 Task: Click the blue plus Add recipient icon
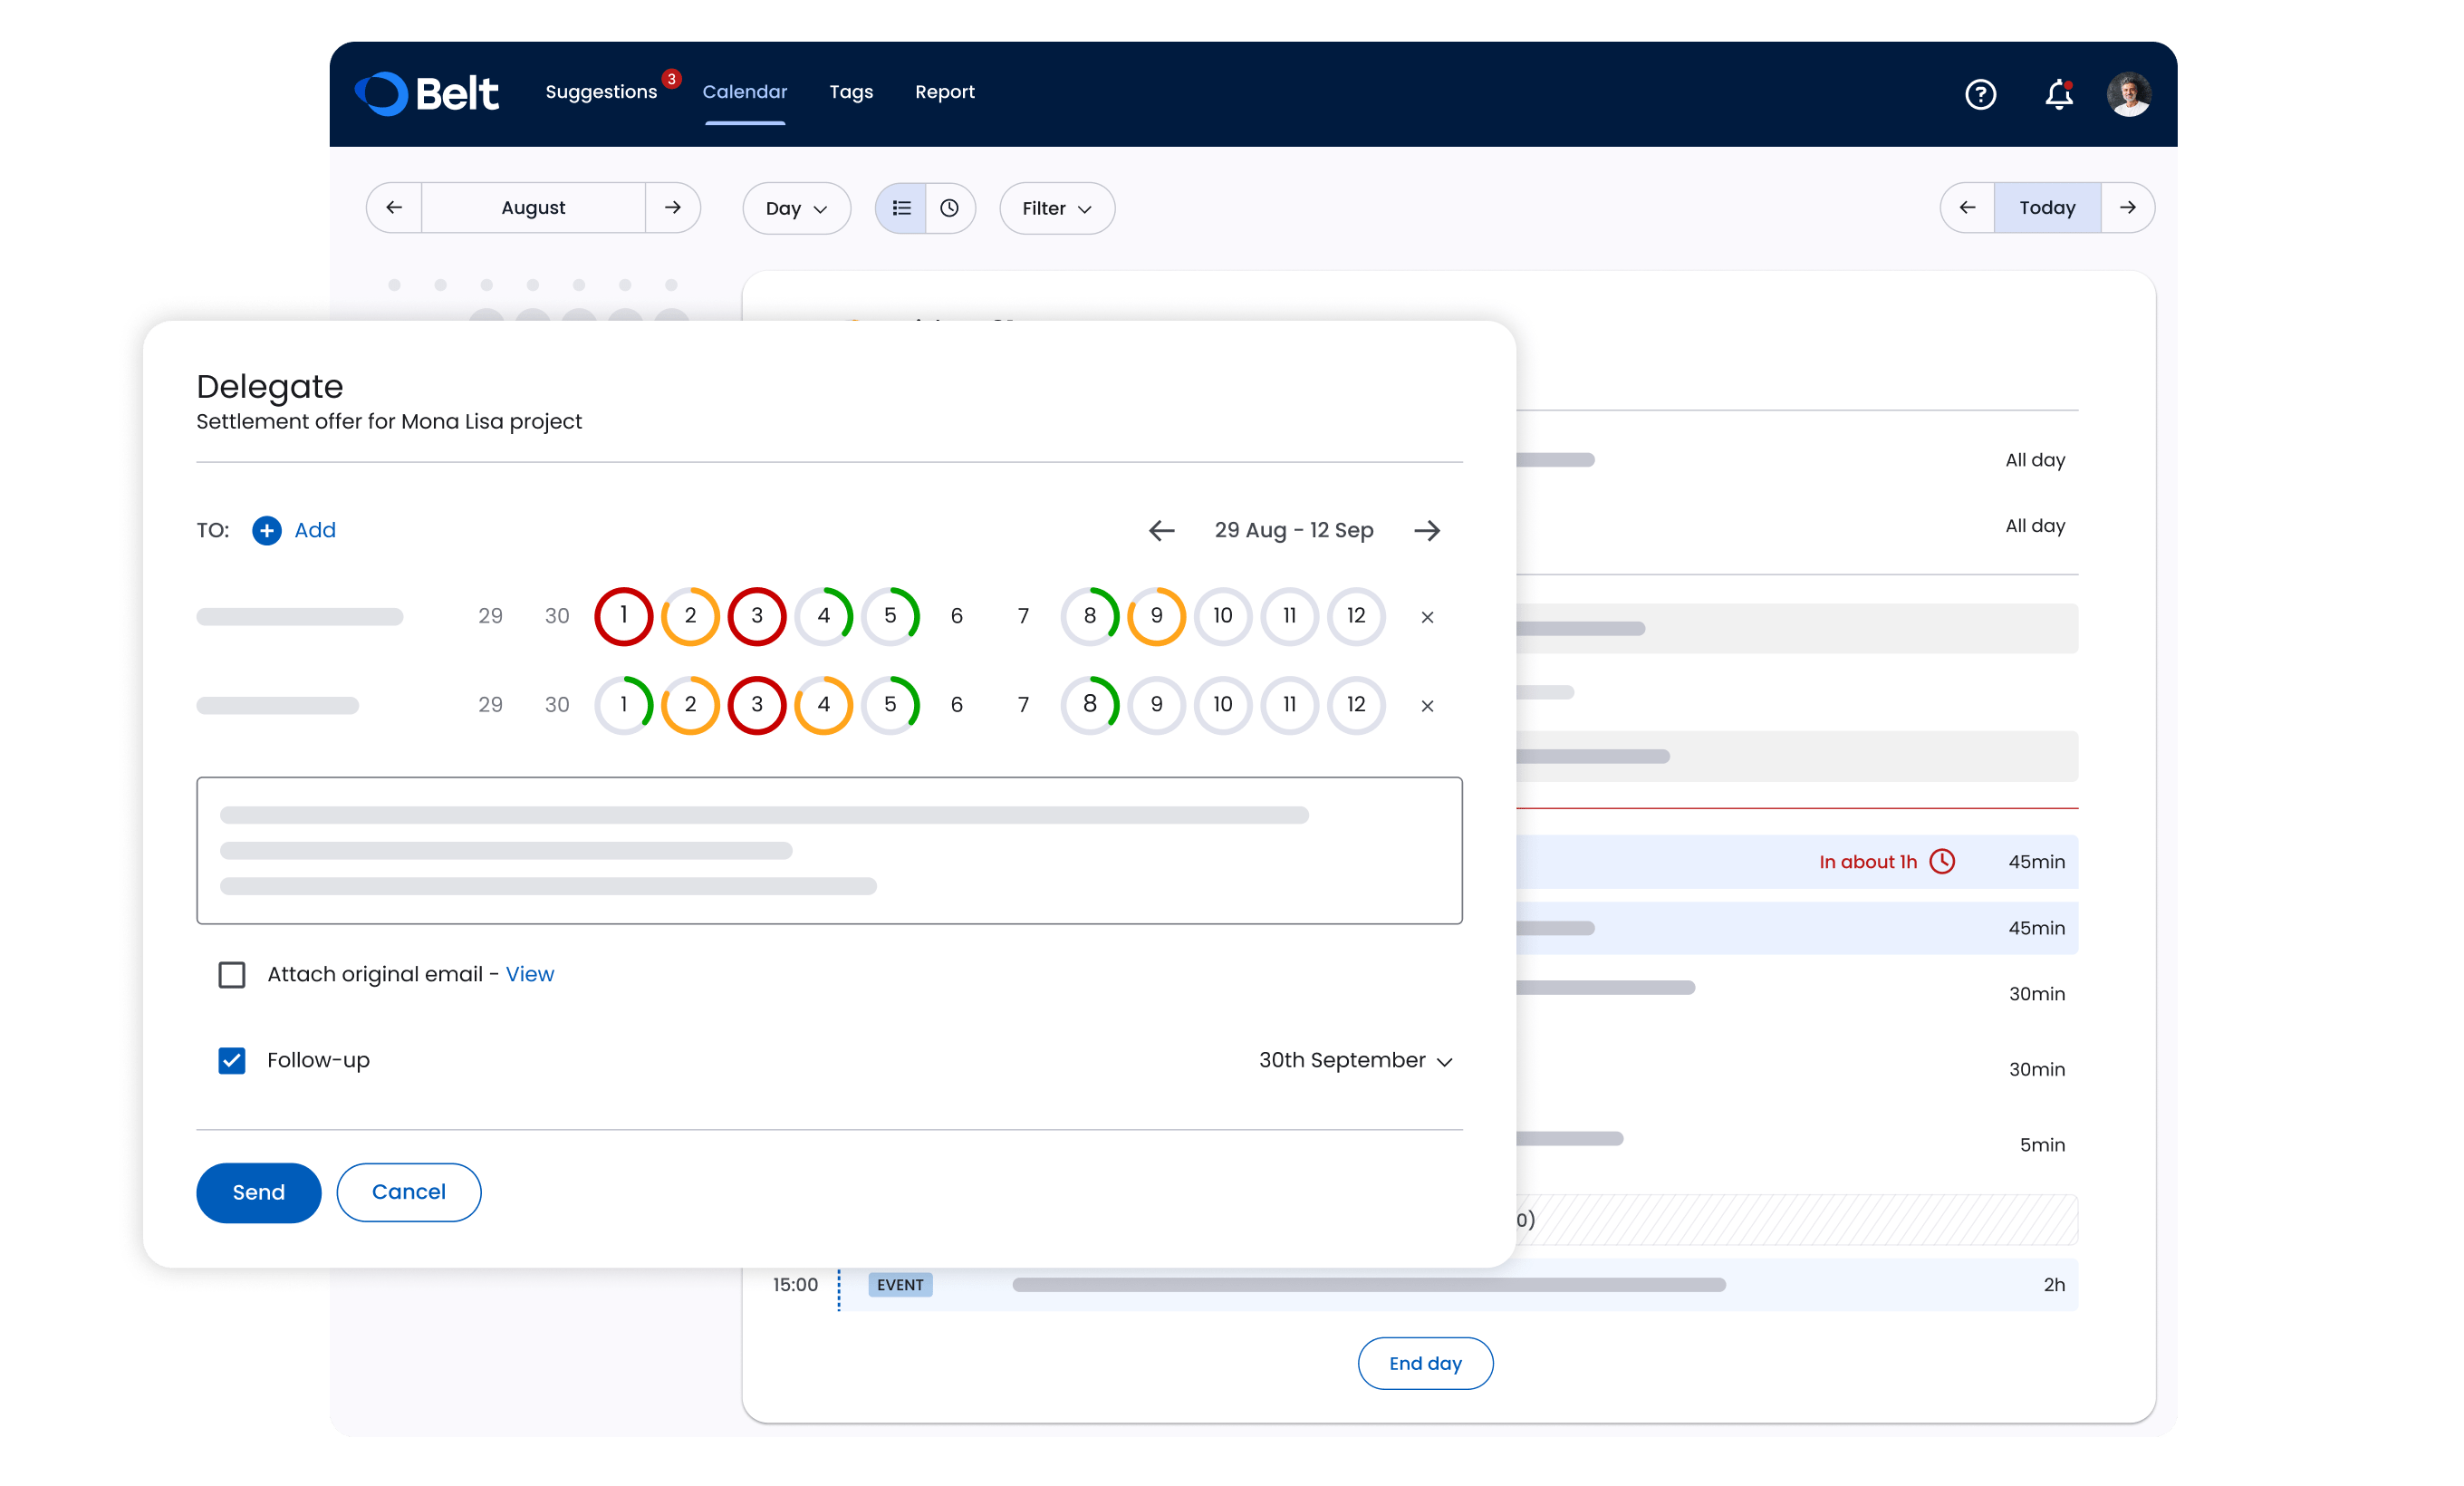(x=267, y=530)
